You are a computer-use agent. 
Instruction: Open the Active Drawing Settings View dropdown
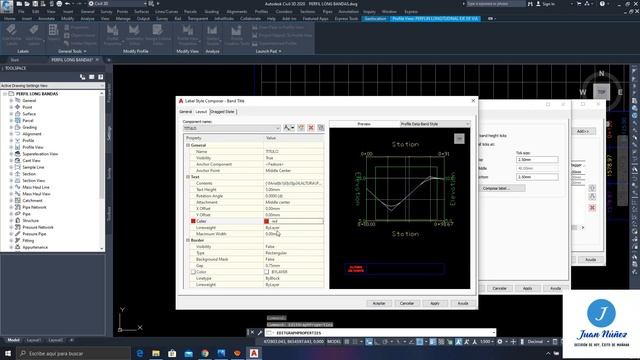tap(52, 86)
